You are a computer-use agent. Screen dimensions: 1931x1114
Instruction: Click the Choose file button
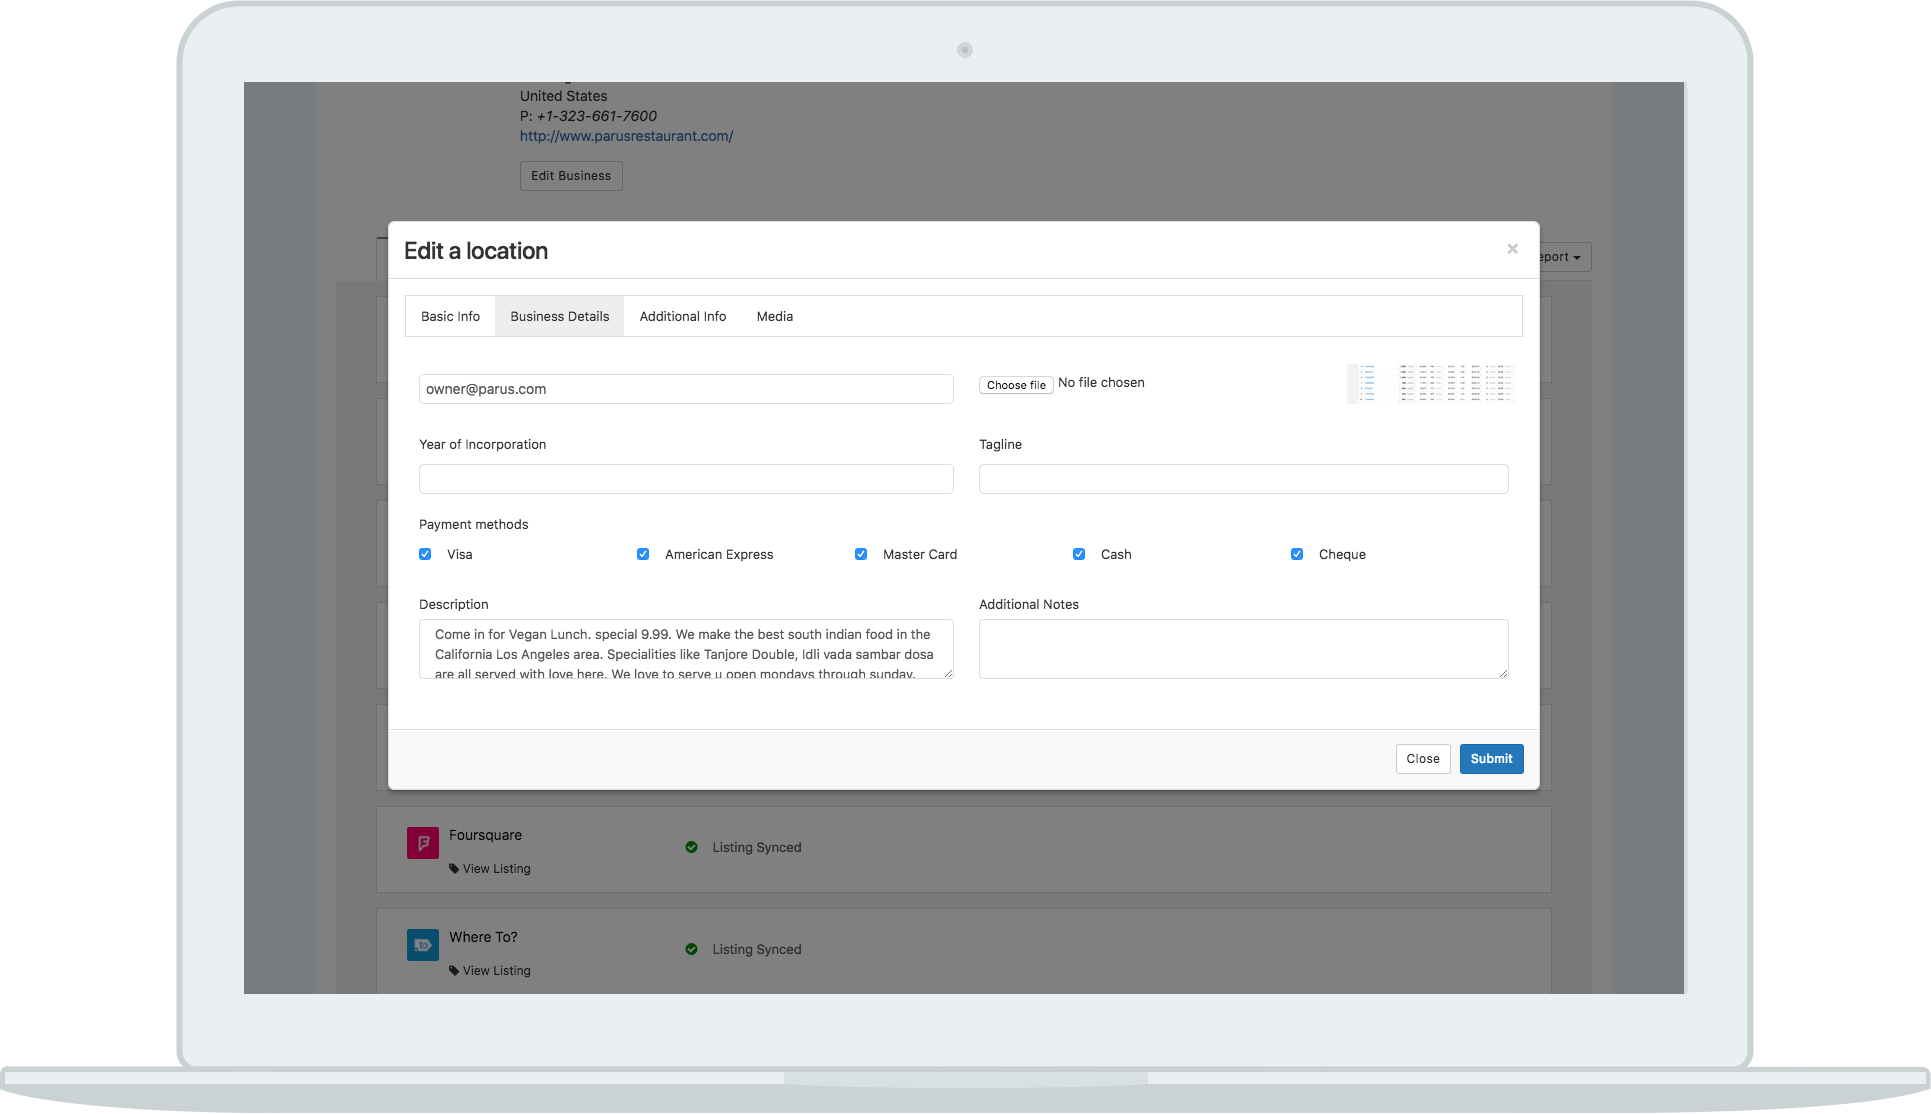coord(1016,385)
